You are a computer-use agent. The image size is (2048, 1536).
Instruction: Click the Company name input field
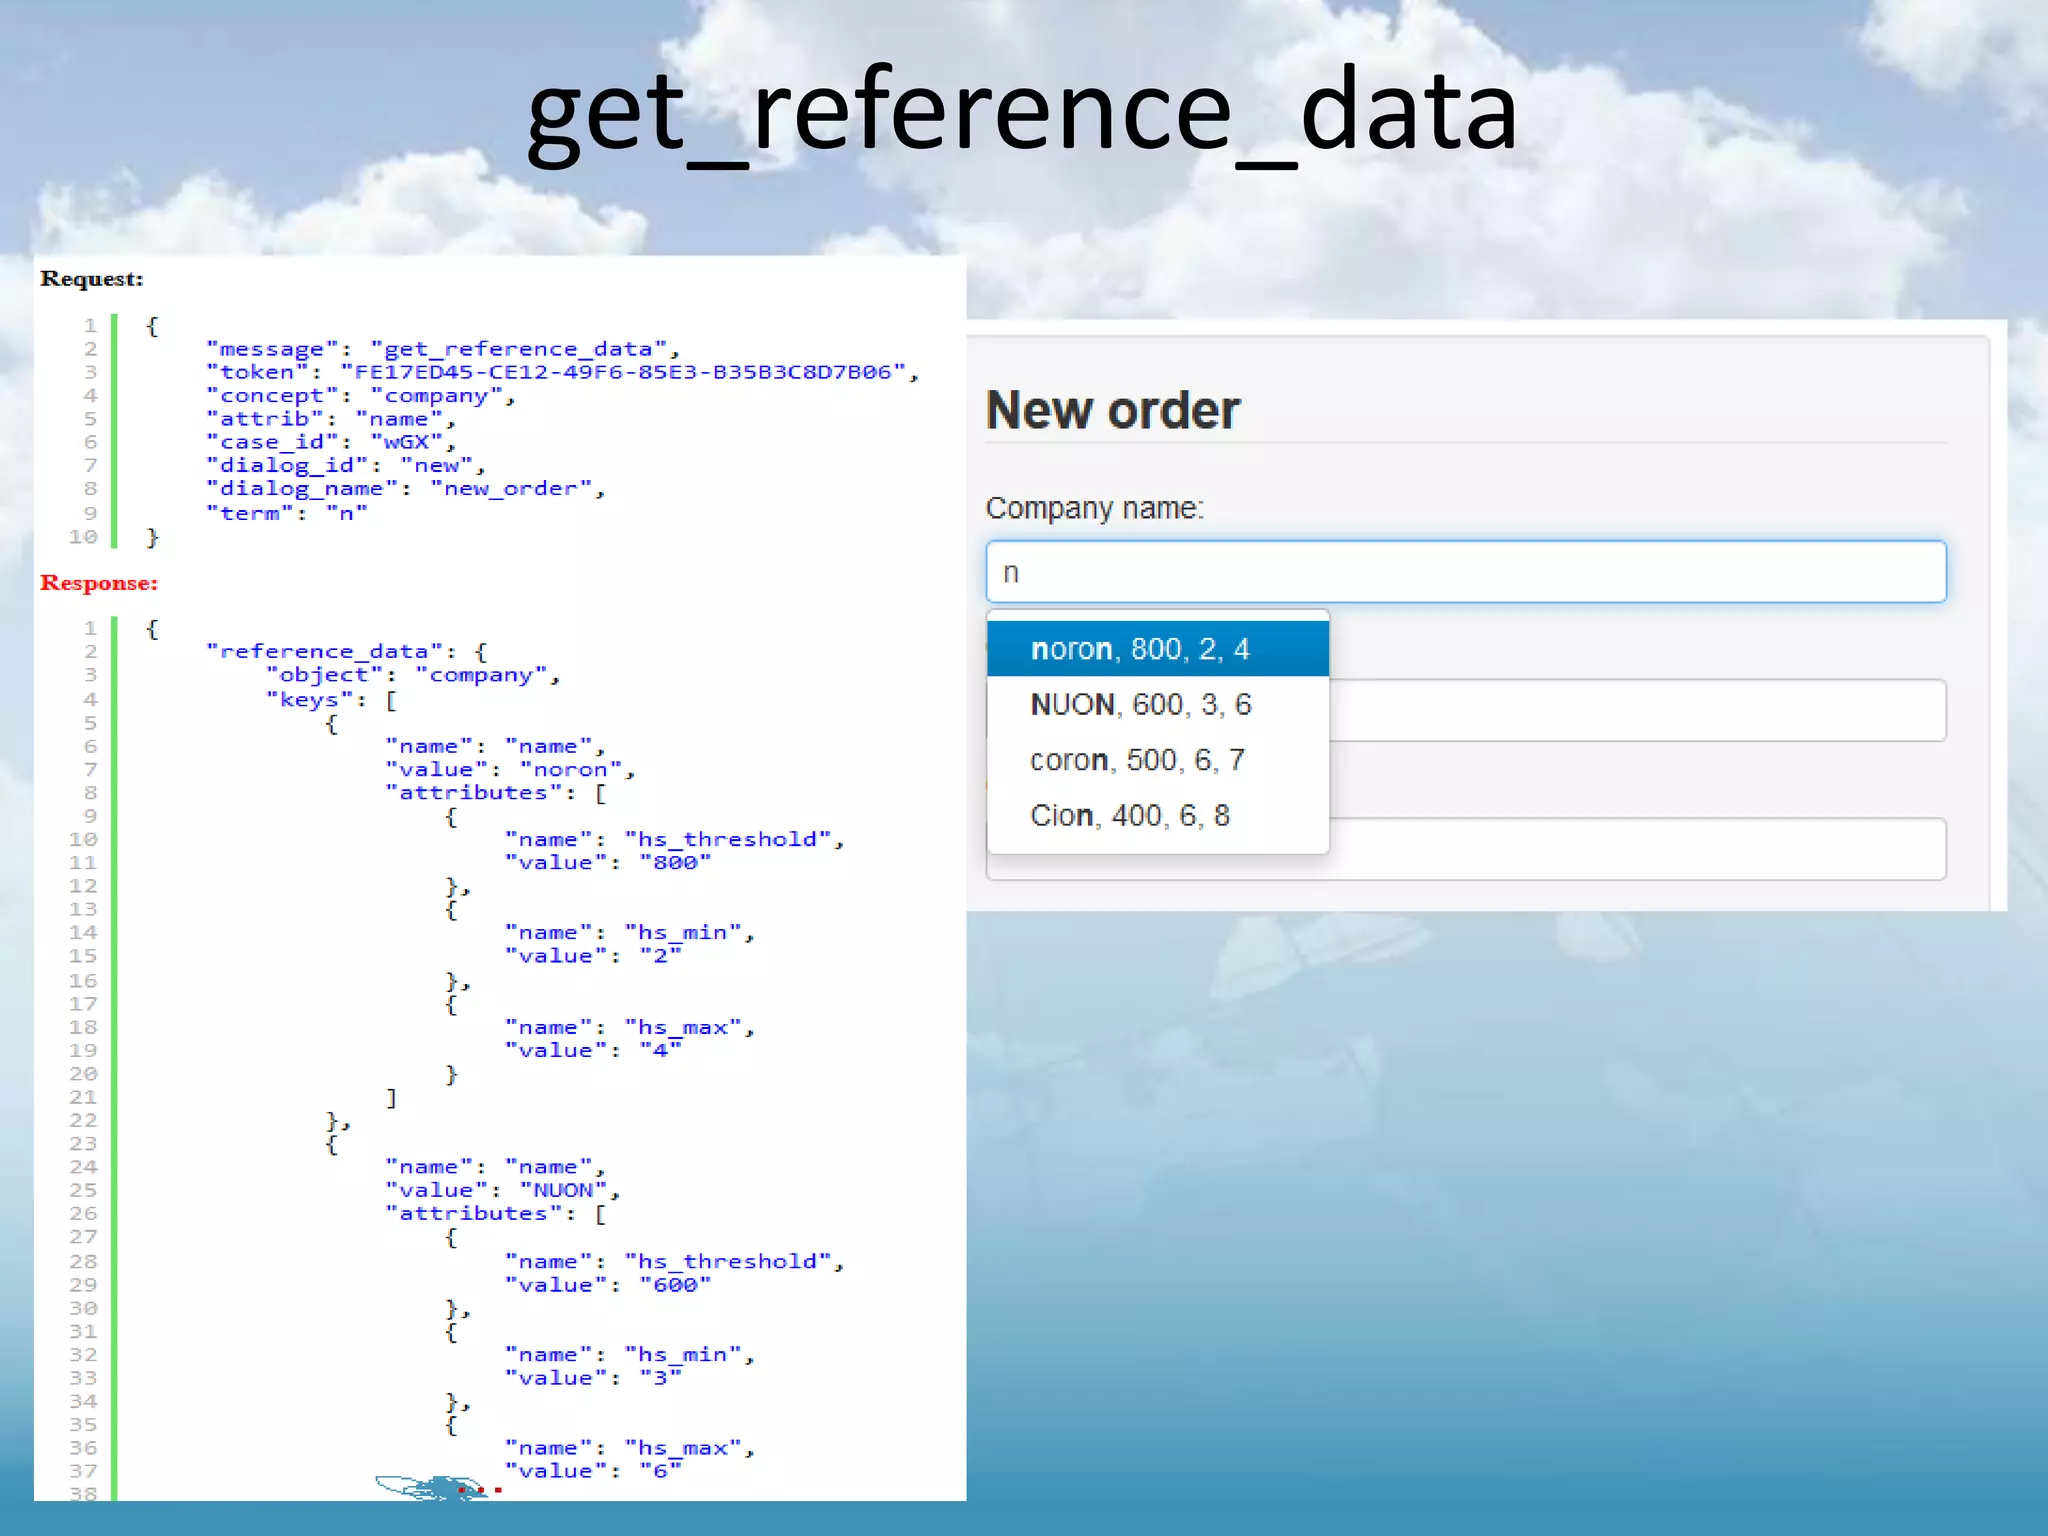tap(1466, 572)
